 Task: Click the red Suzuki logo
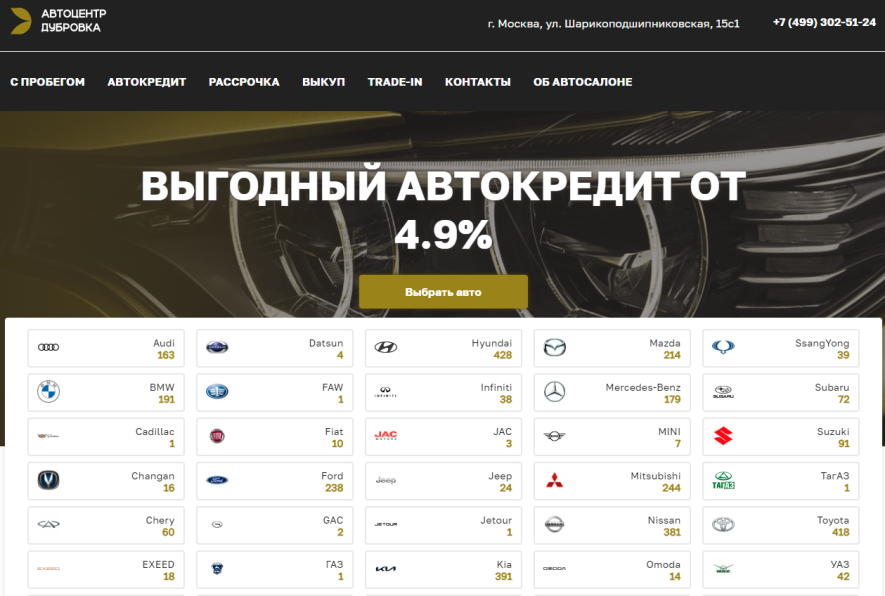pos(723,436)
